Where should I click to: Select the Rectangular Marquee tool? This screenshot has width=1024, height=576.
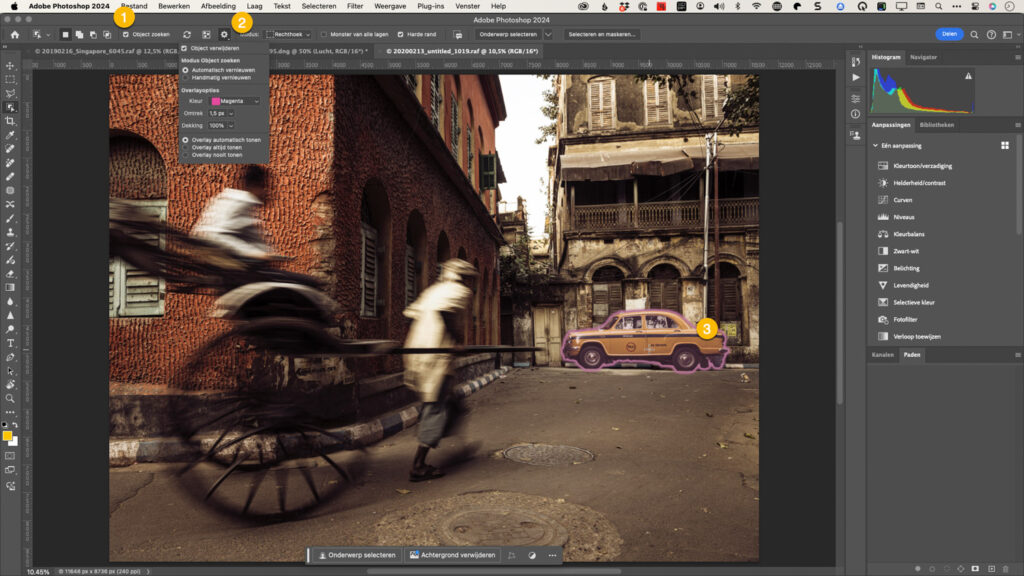[10, 80]
